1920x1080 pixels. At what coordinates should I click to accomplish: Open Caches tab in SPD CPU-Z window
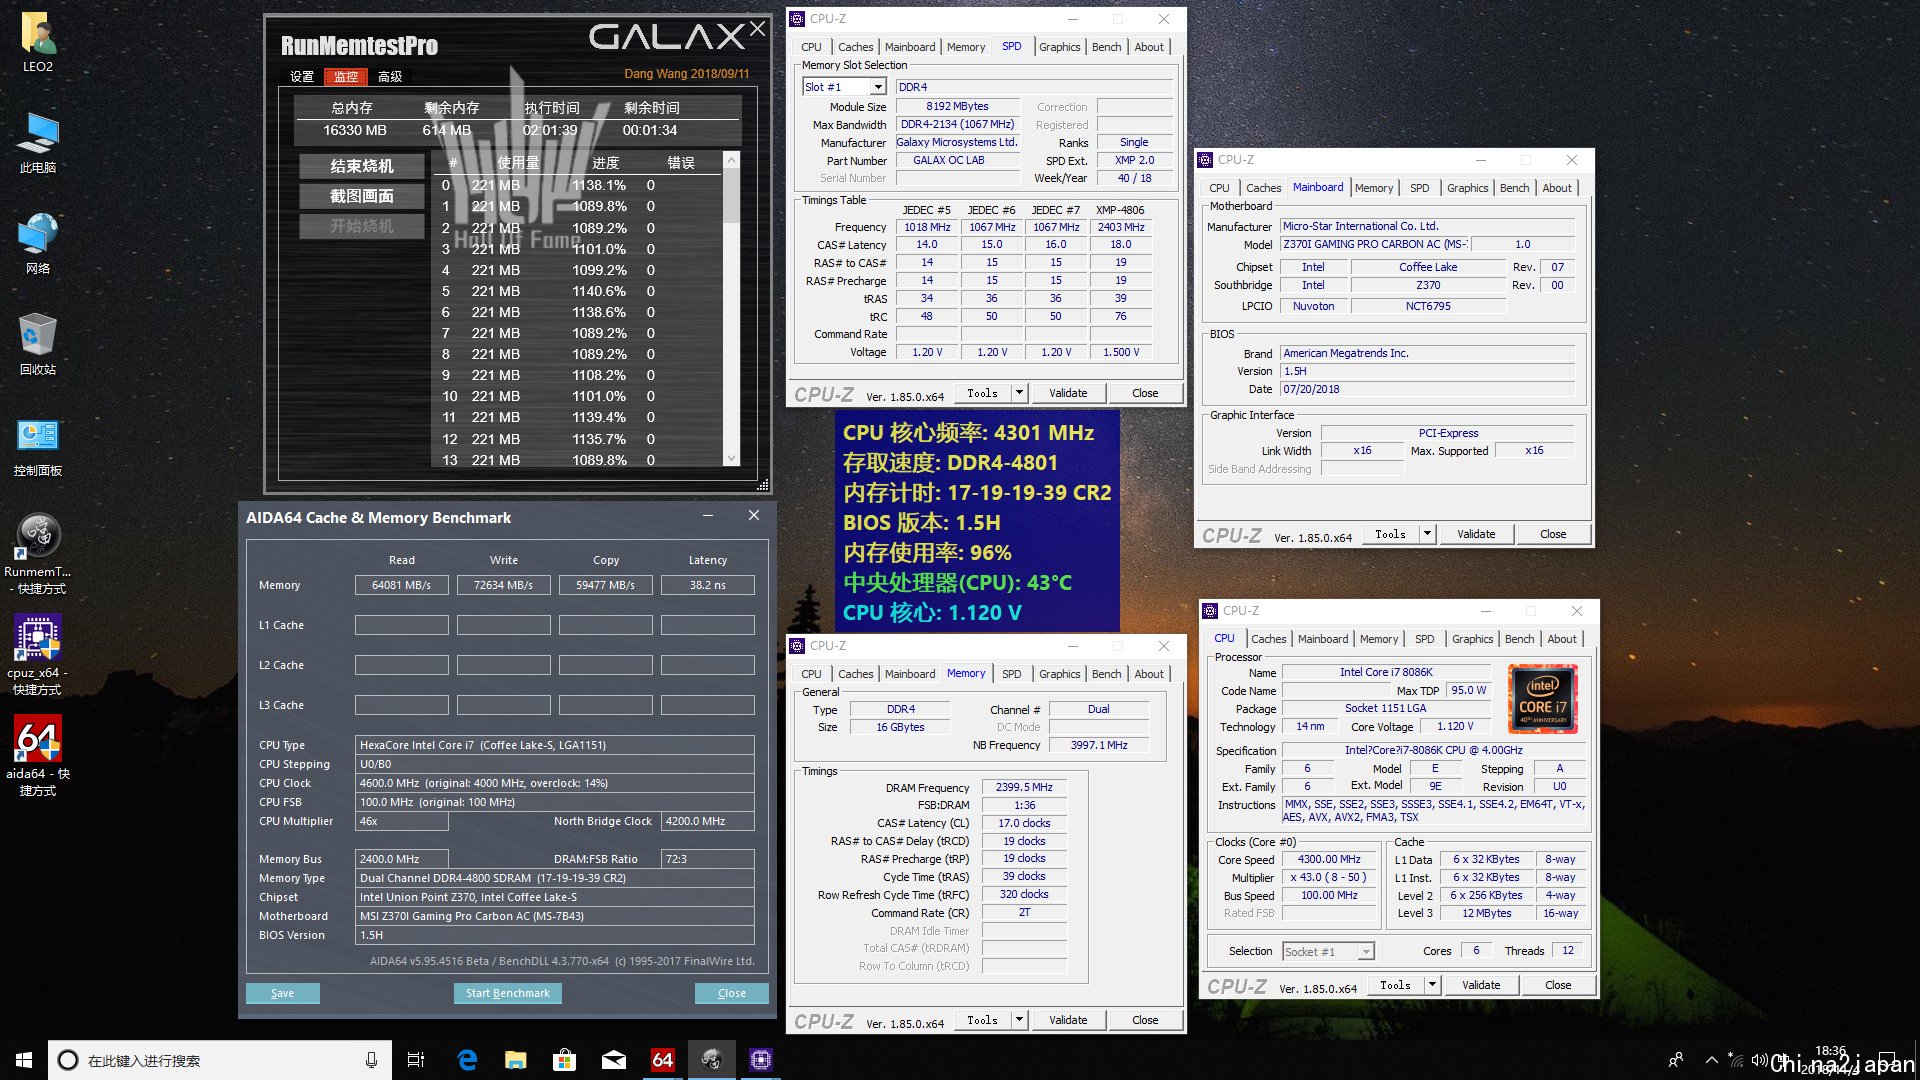tap(855, 47)
